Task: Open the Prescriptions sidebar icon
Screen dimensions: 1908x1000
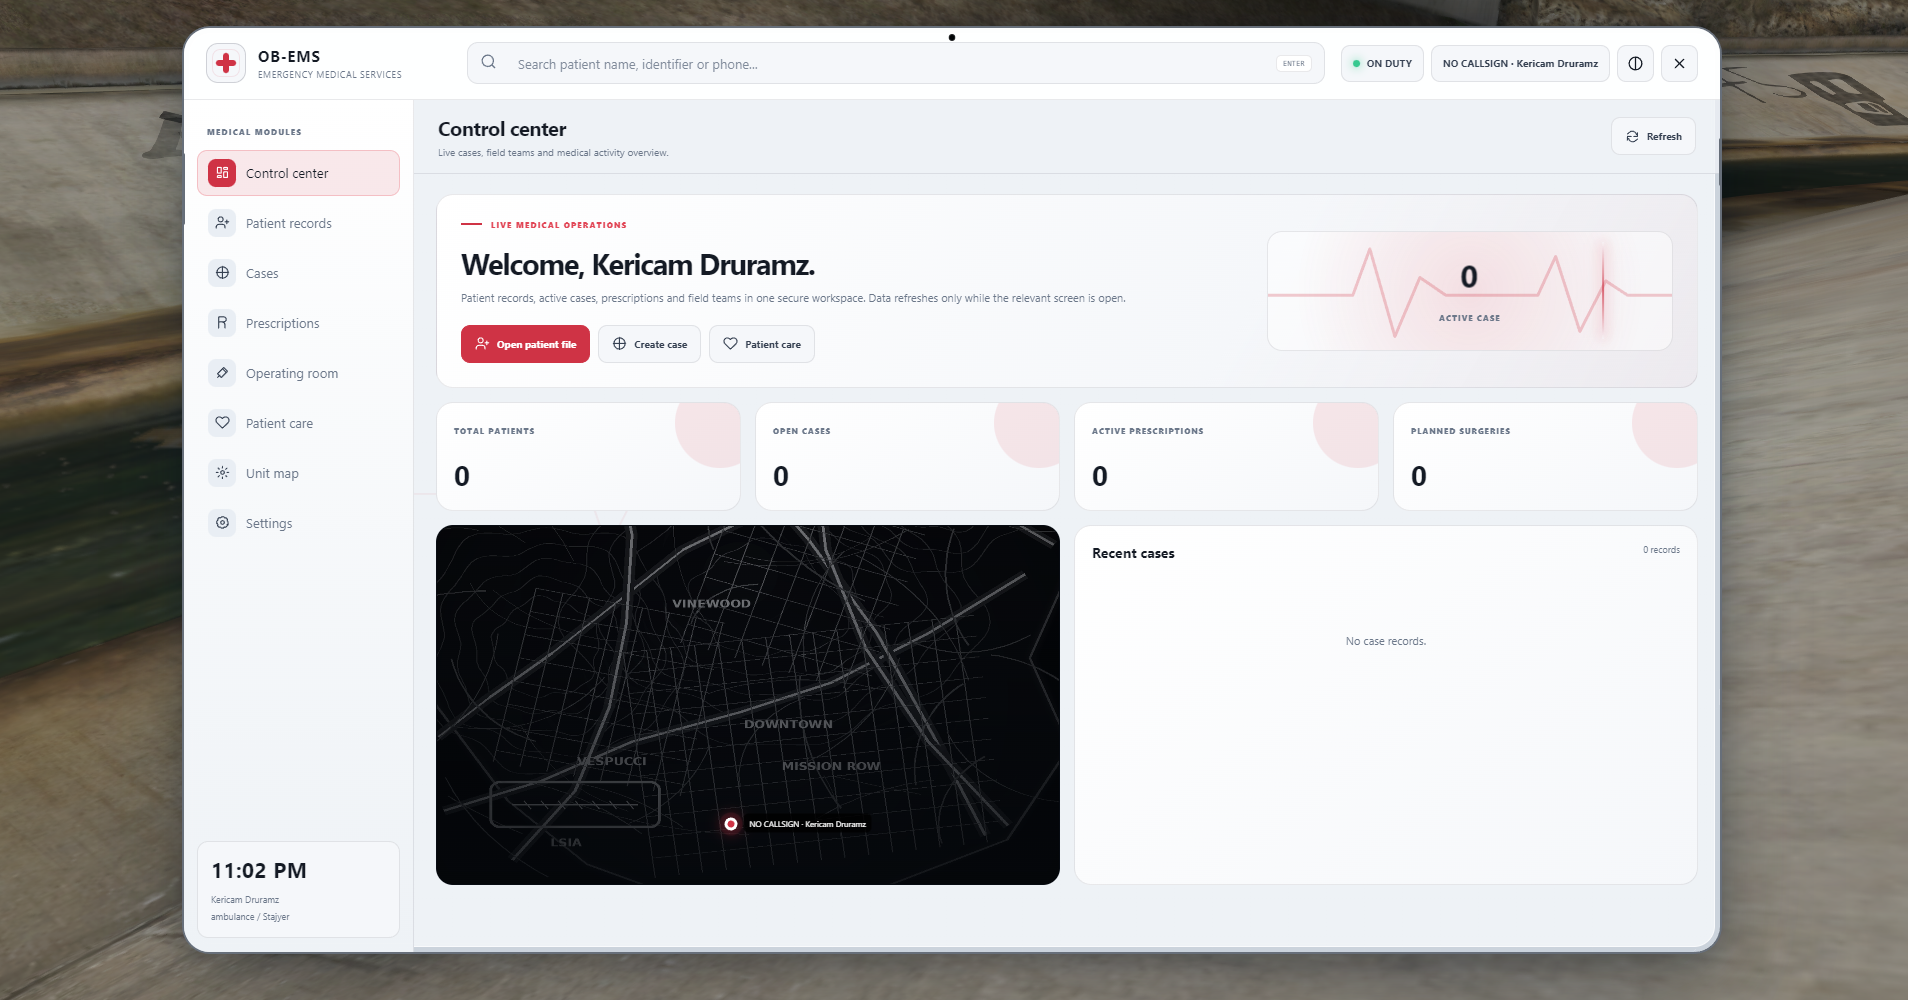Action: tap(222, 323)
